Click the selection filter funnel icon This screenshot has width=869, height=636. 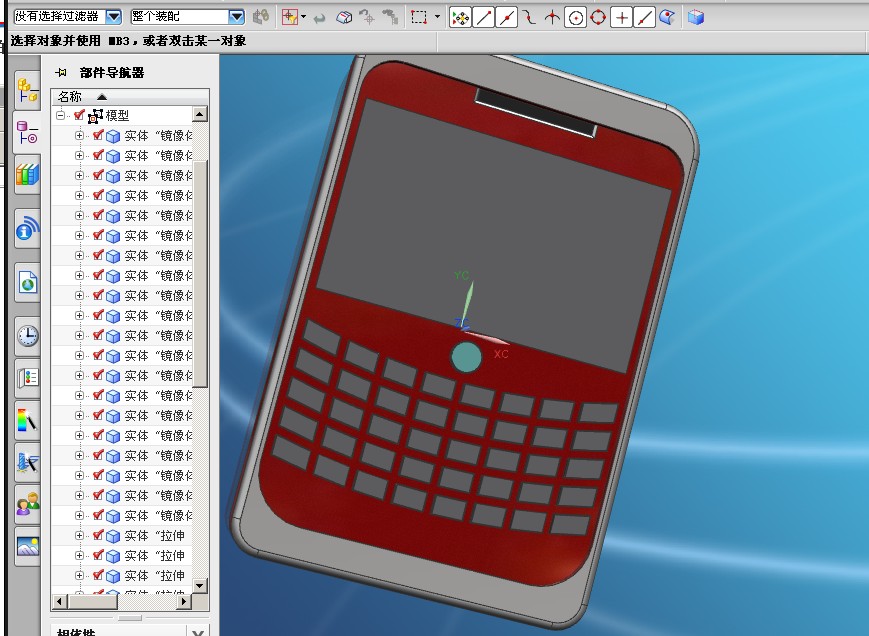[x=289, y=17]
